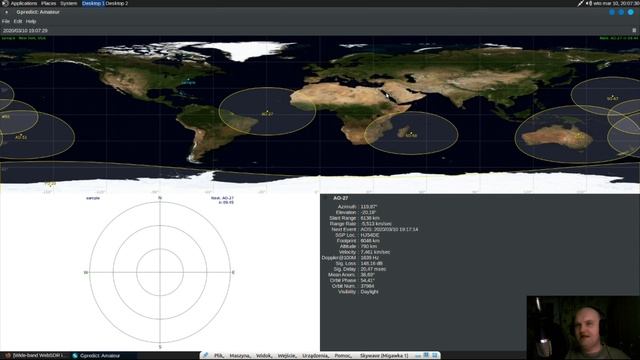Screen dimensions: 640x360
Task: Click the network icon in system tray
Action: tap(580, 3)
